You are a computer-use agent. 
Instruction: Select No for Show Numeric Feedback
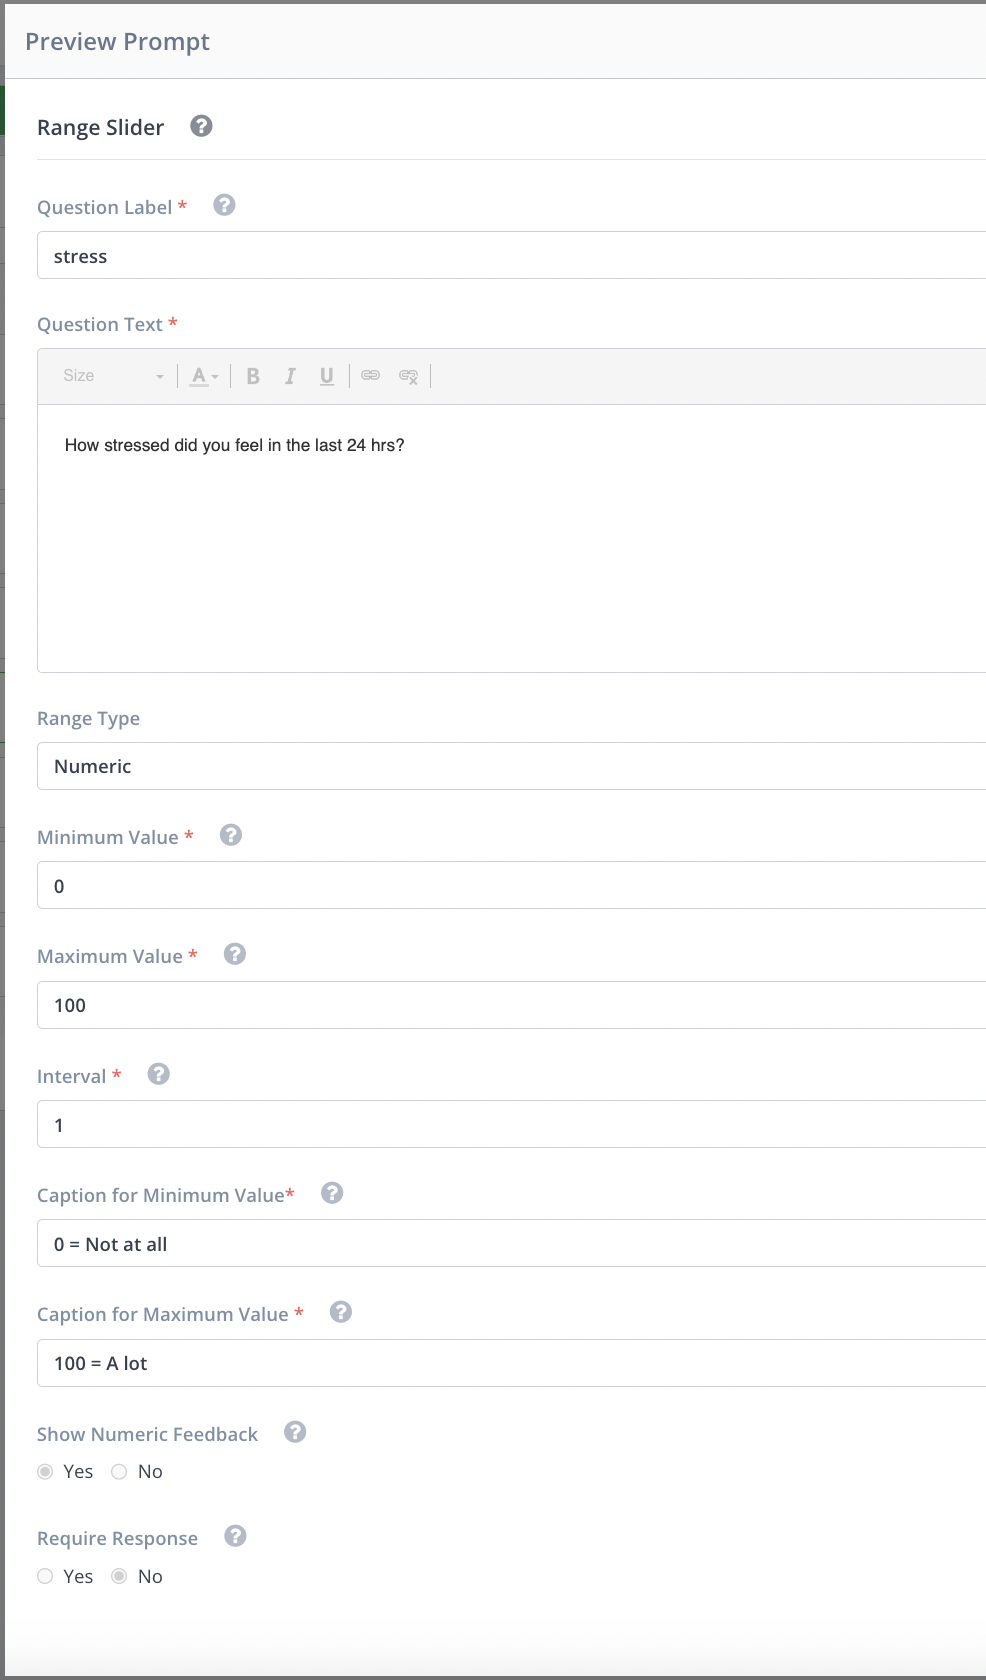pos(120,1472)
